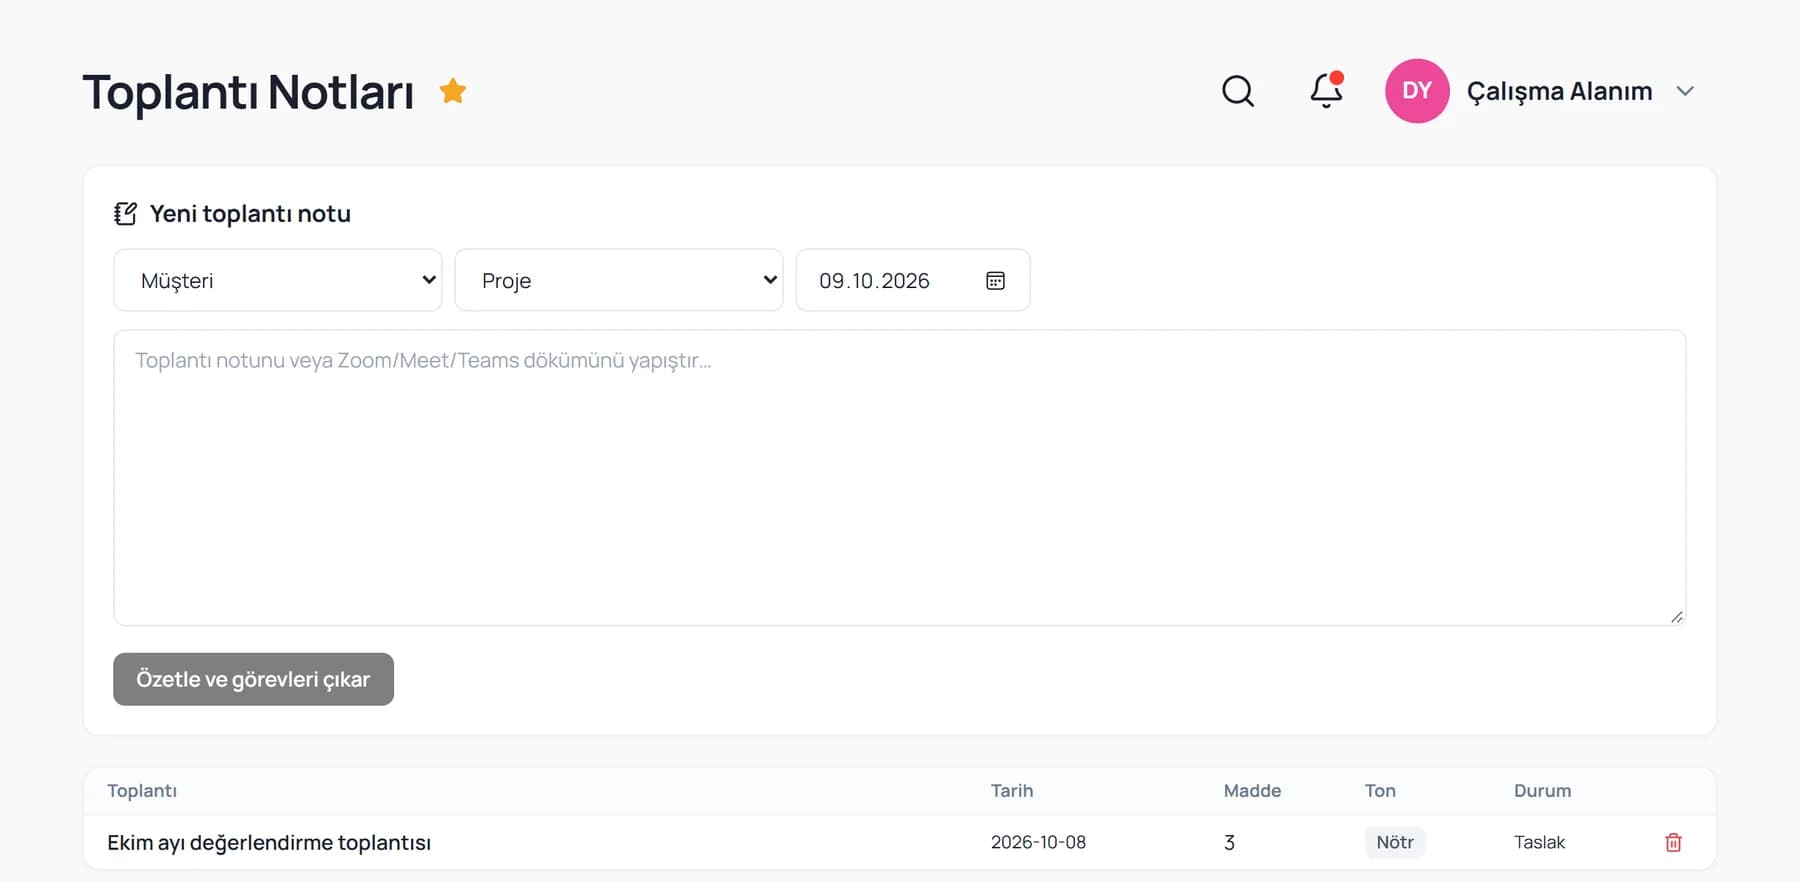Open the Müşteri dropdown
Image resolution: width=1800 pixels, height=882 pixels.
coord(278,280)
